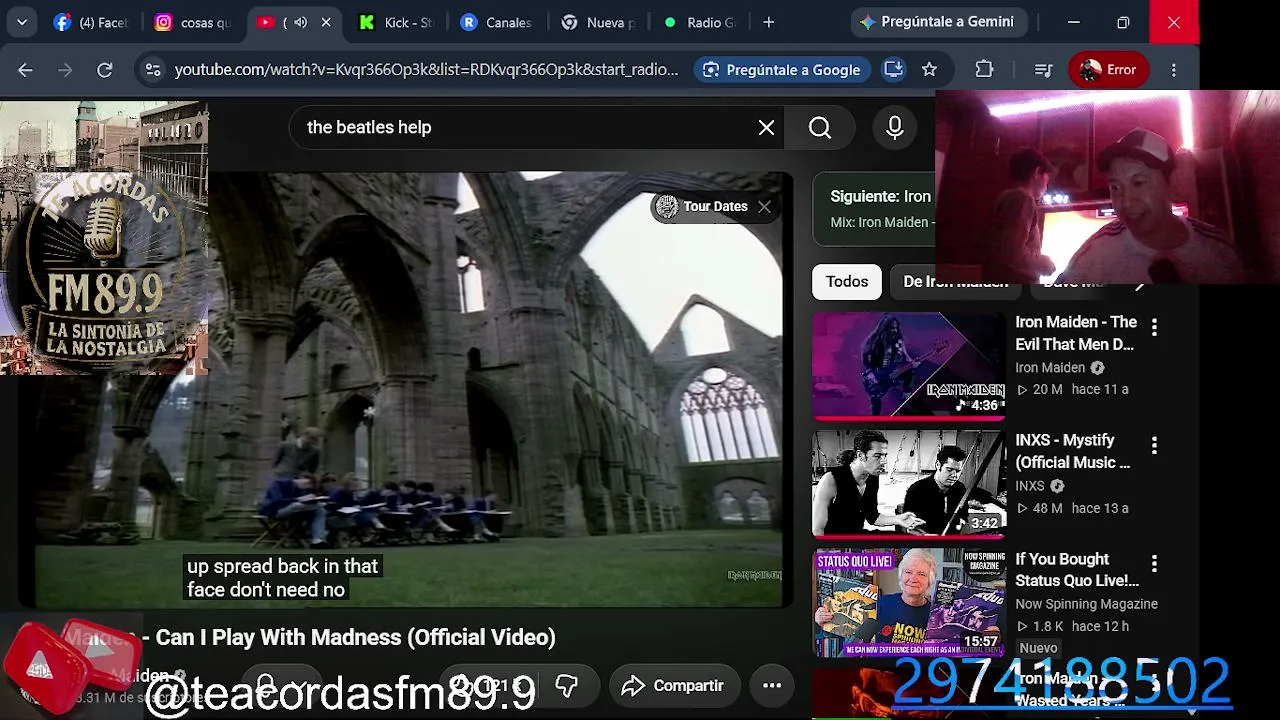Switch to the Kick tab
Viewport: 1280px width, 720px height.
click(x=395, y=22)
